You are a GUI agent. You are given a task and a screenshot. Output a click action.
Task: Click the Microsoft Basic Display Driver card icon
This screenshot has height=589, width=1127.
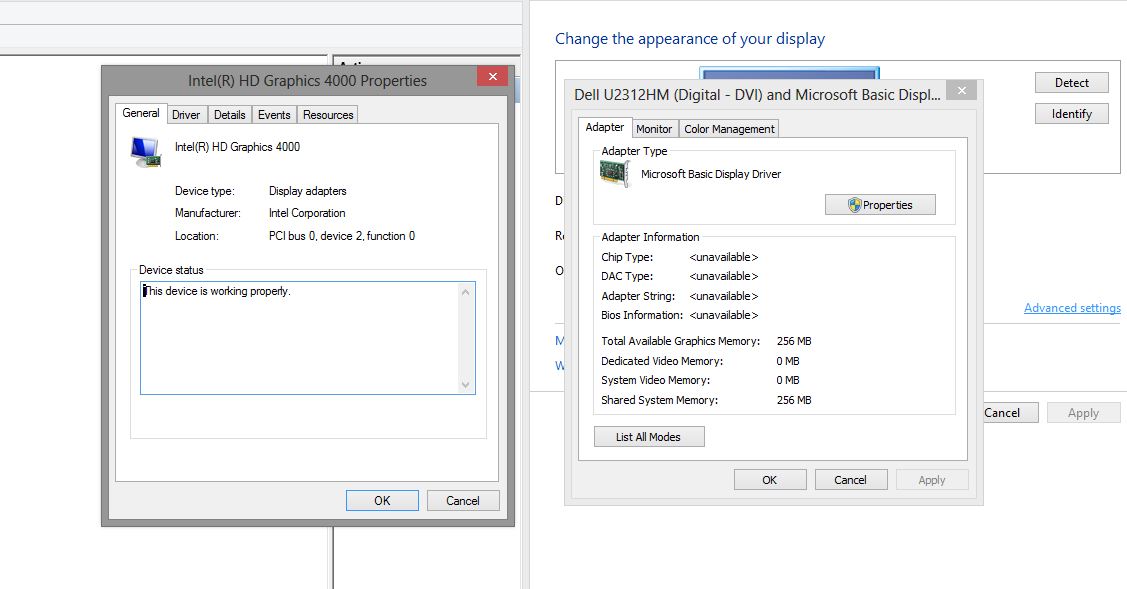[x=615, y=175]
